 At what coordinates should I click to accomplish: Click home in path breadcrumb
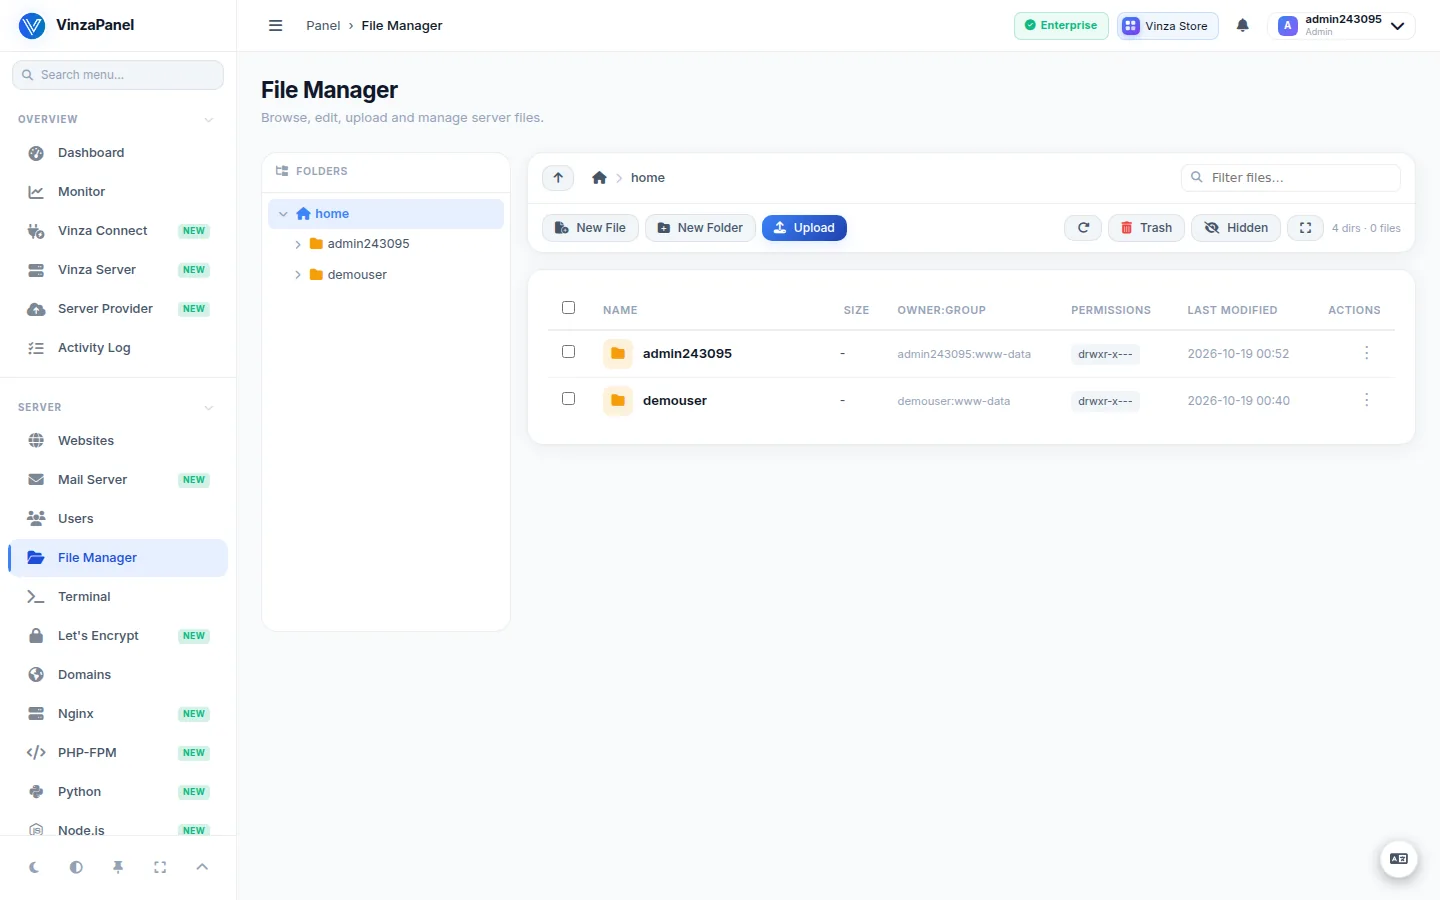point(648,178)
